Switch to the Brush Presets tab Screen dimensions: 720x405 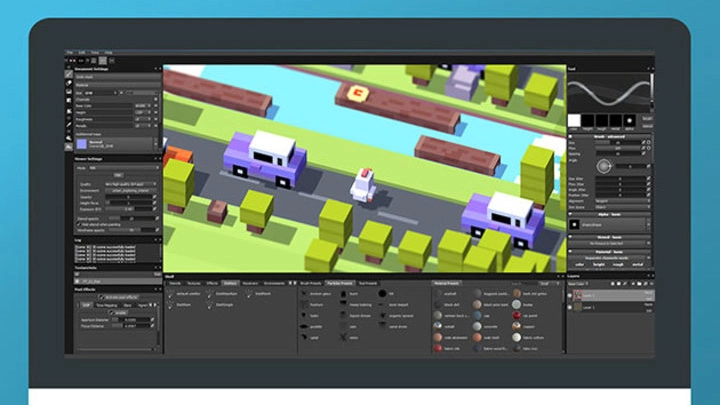311,283
